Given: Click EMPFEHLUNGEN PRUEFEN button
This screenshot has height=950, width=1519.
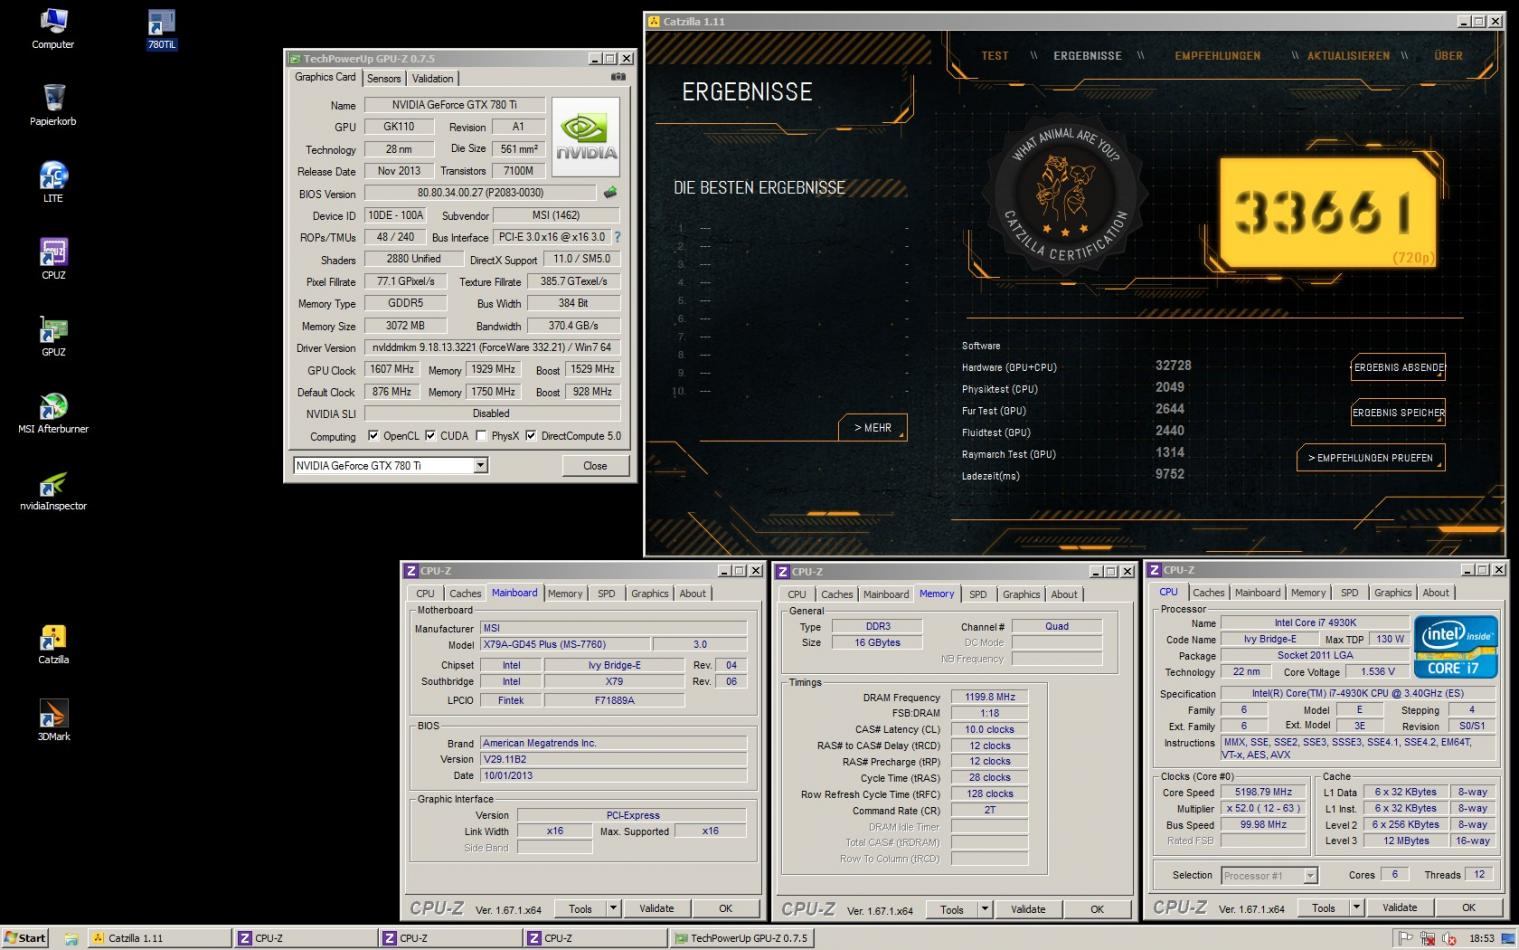Looking at the screenshot, I should pyautogui.click(x=1371, y=457).
